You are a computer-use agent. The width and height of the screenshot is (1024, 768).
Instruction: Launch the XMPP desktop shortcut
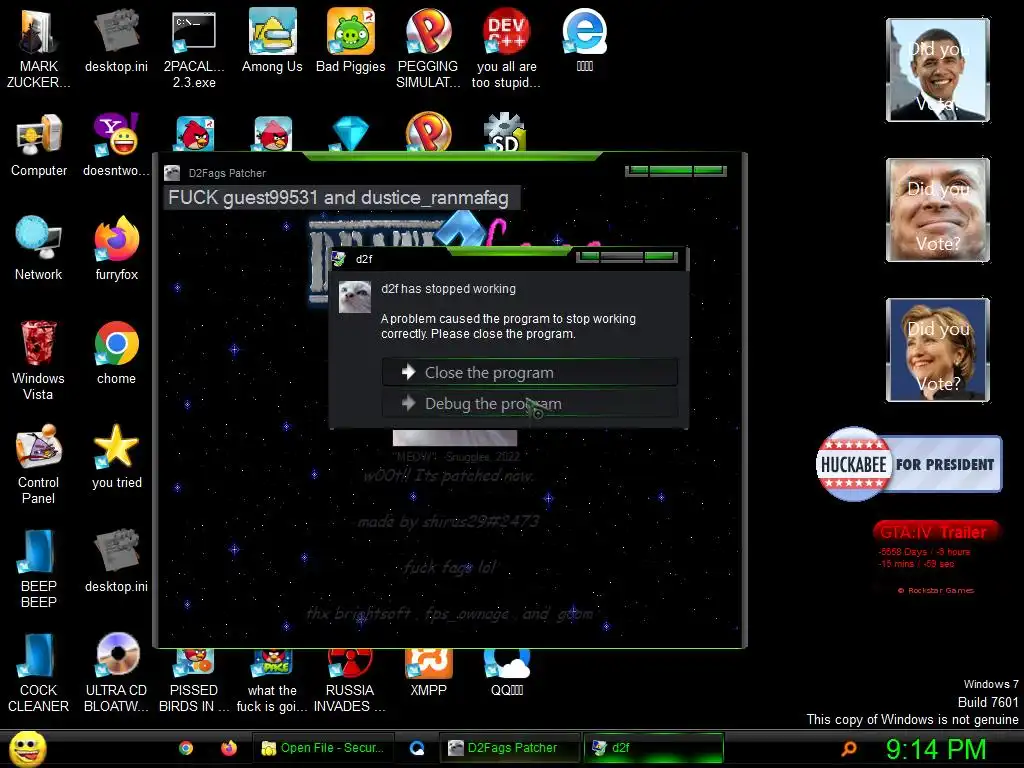pyautogui.click(x=428, y=674)
